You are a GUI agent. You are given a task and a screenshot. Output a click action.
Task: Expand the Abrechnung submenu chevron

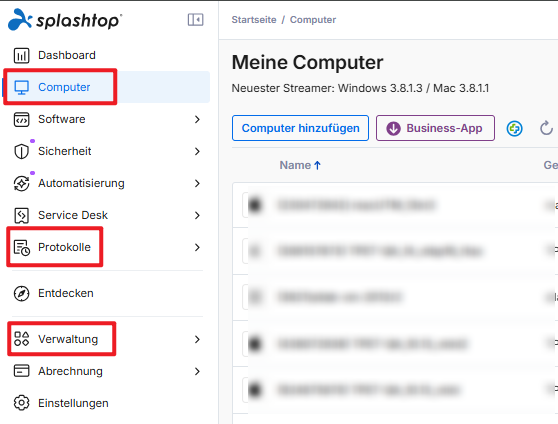[x=198, y=371]
